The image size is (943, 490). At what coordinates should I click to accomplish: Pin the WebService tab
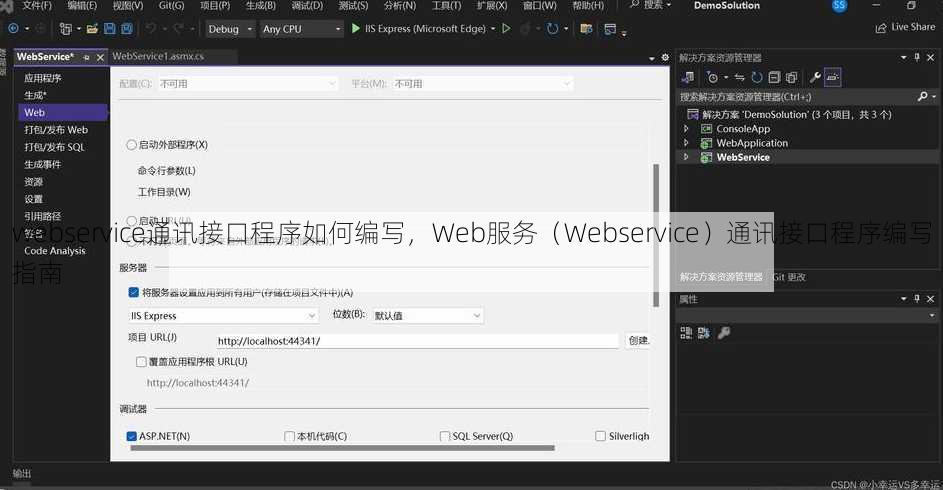coord(87,57)
